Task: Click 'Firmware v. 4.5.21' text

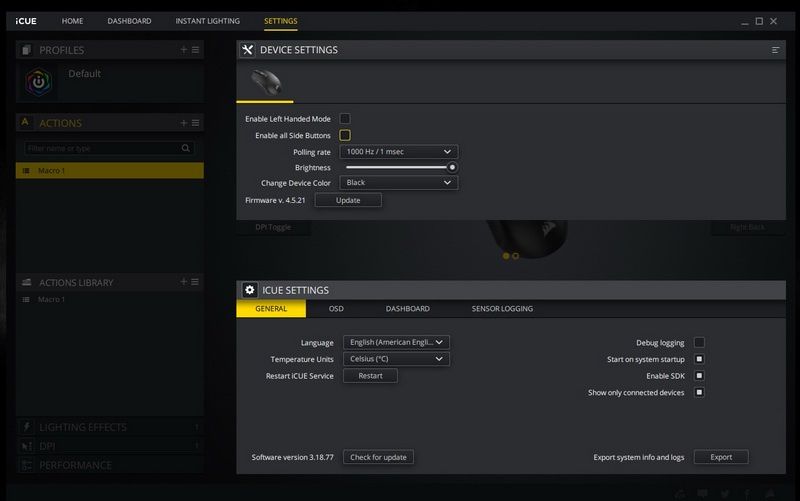Action: pyautogui.click(x=275, y=200)
